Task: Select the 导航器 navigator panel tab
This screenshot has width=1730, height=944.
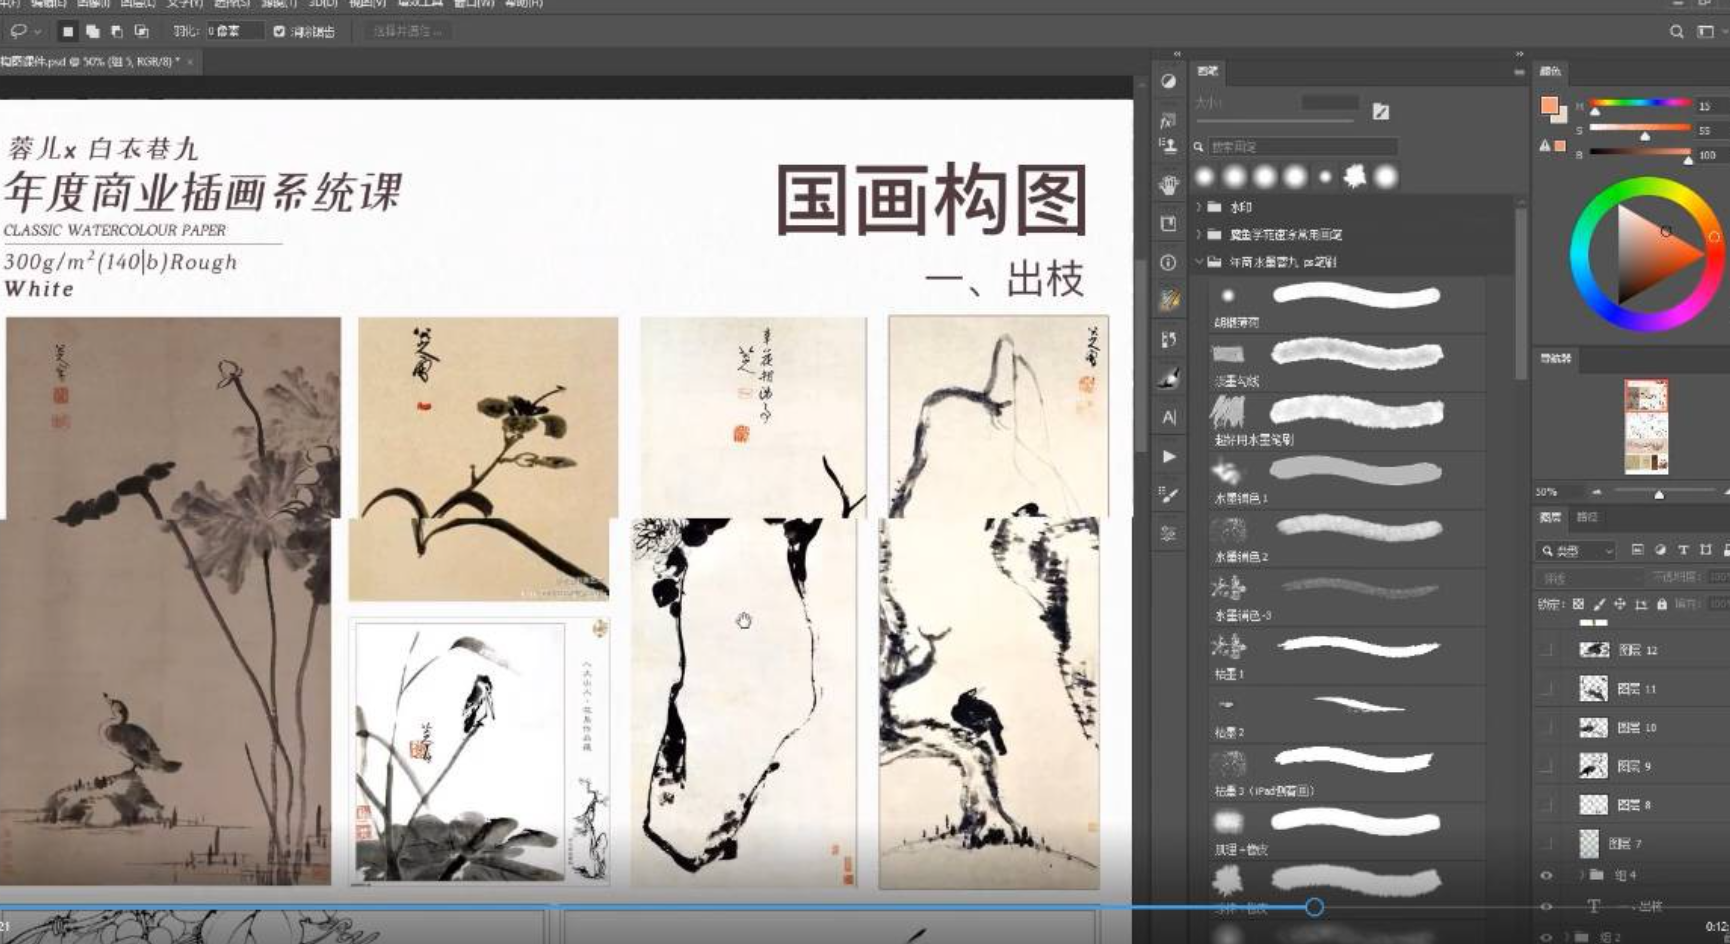Action: [x=1555, y=358]
